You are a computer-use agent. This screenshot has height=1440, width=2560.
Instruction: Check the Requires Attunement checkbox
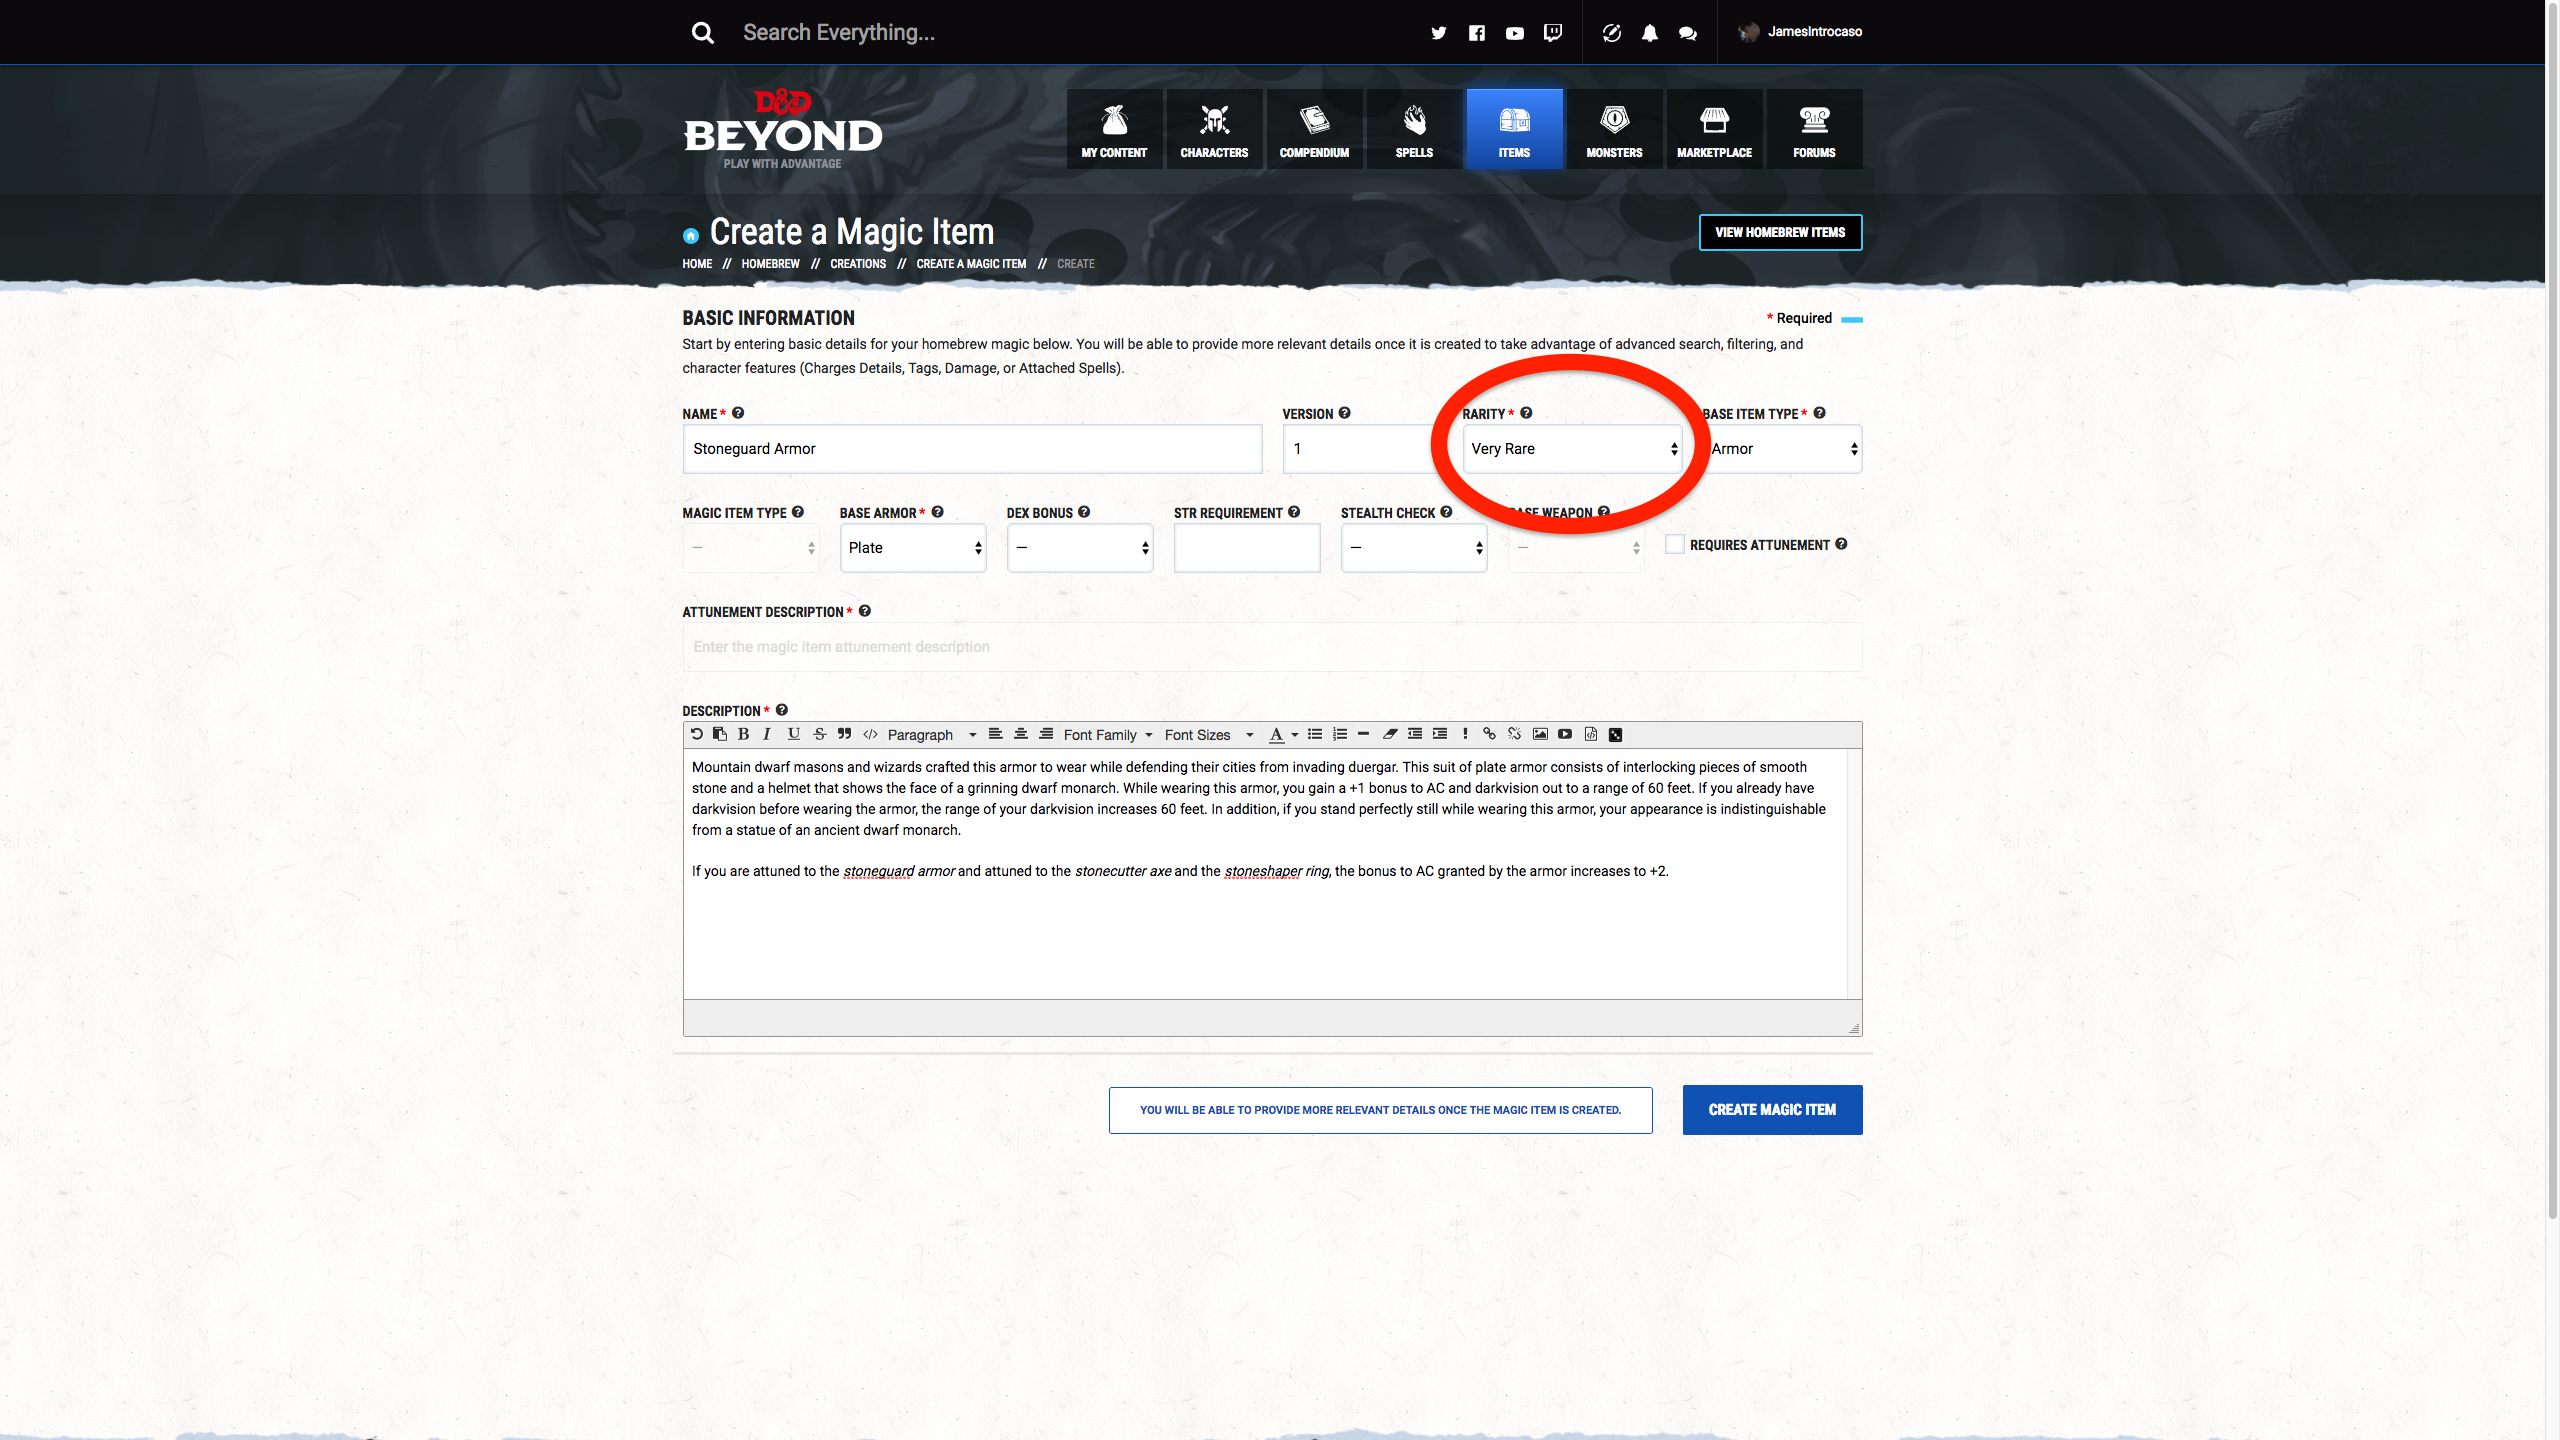pos(1675,544)
